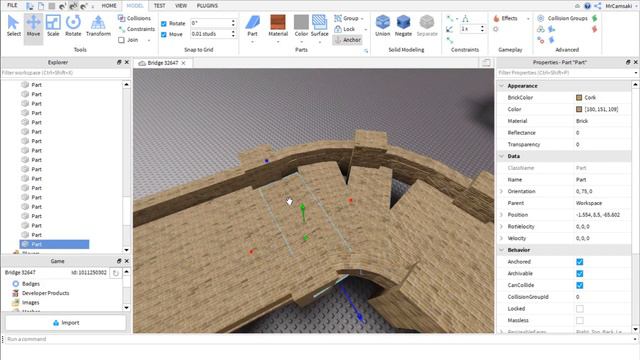Uncheck Move snap checkbox
The image size is (640, 360).
click(164, 34)
